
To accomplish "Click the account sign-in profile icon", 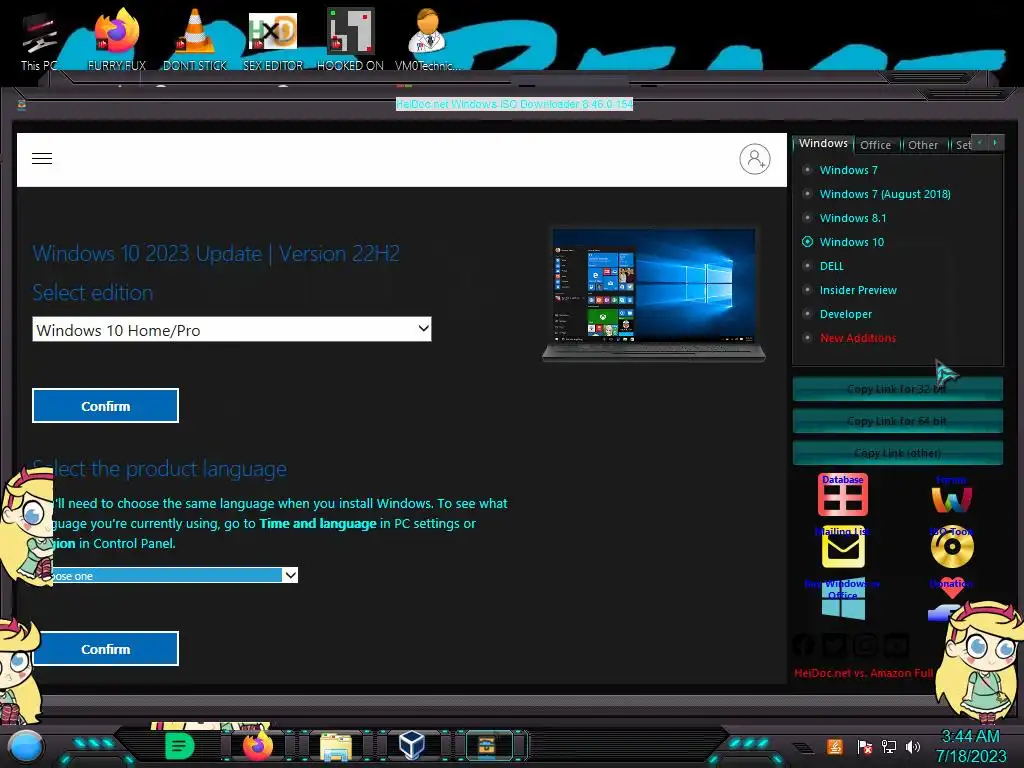I will [x=754, y=159].
